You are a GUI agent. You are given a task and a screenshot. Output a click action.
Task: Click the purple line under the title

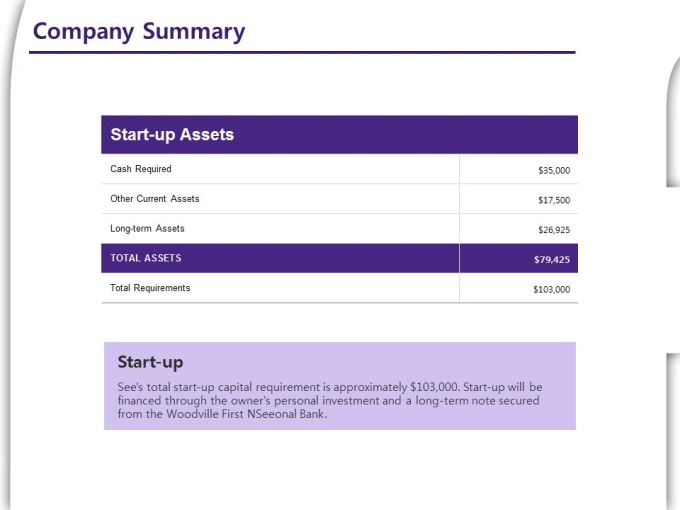pyautogui.click(x=302, y=52)
